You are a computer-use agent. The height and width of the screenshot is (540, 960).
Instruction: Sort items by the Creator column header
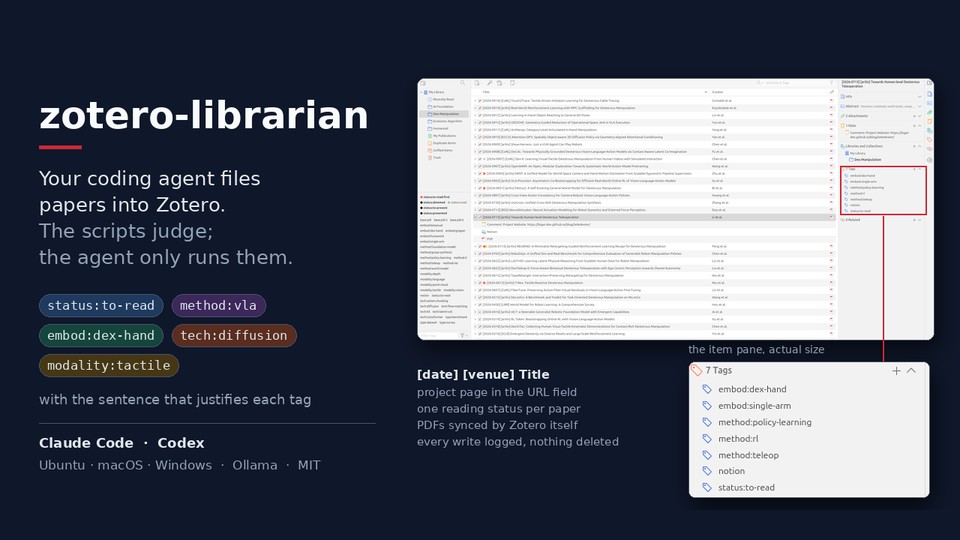tap(718, 92)
